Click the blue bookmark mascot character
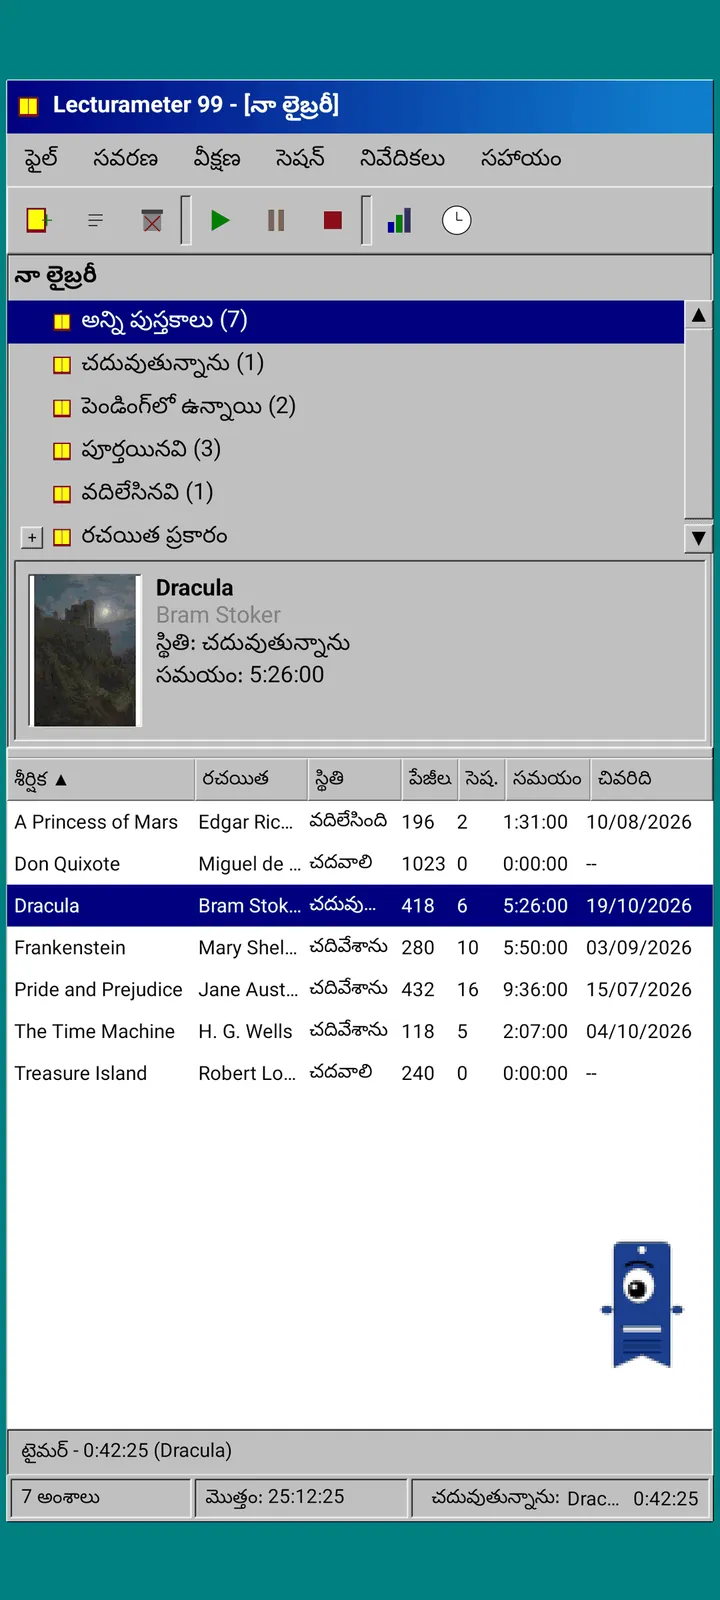This screenshot has height=1600, width=720. coord(642,1305)
